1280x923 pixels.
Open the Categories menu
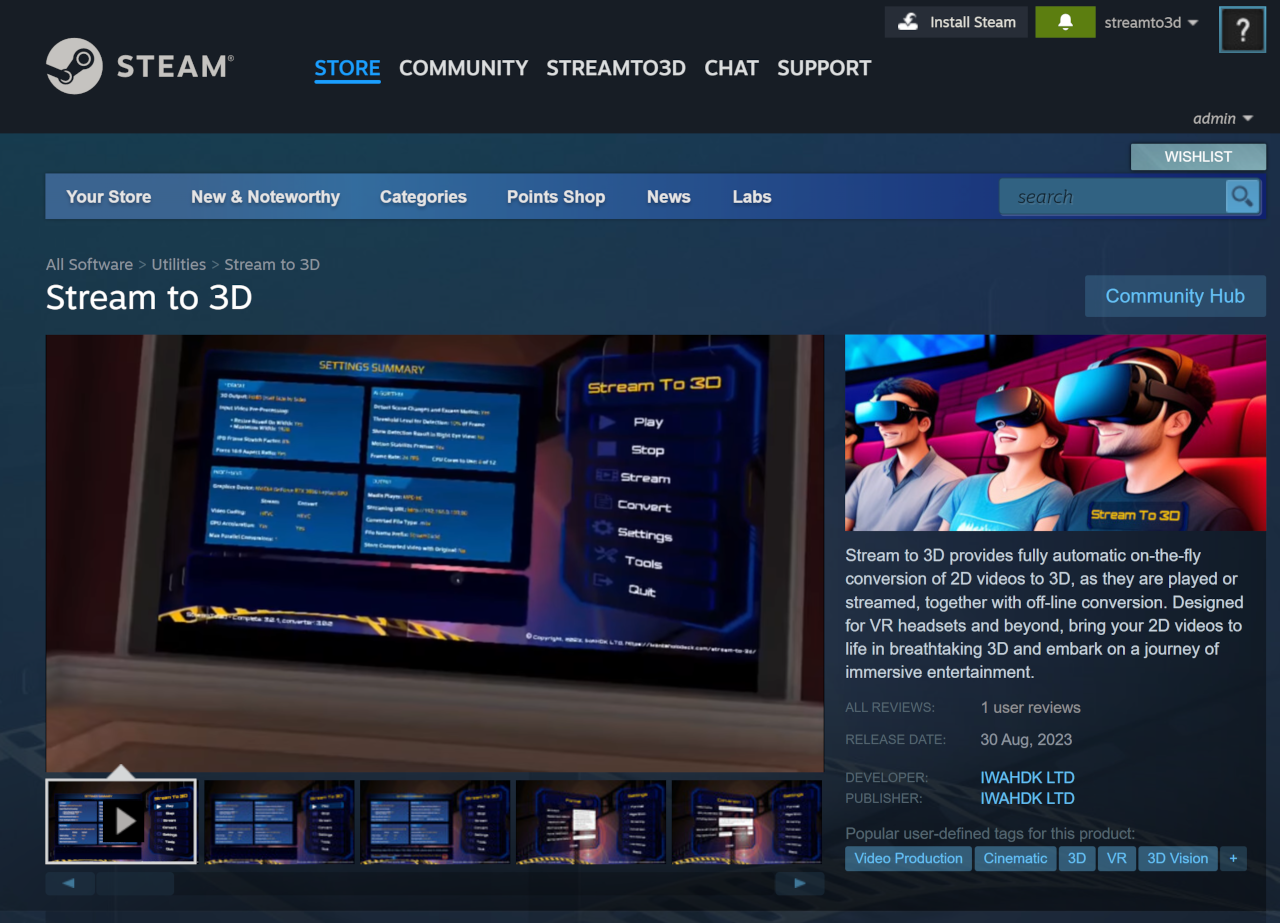point(423,196)
